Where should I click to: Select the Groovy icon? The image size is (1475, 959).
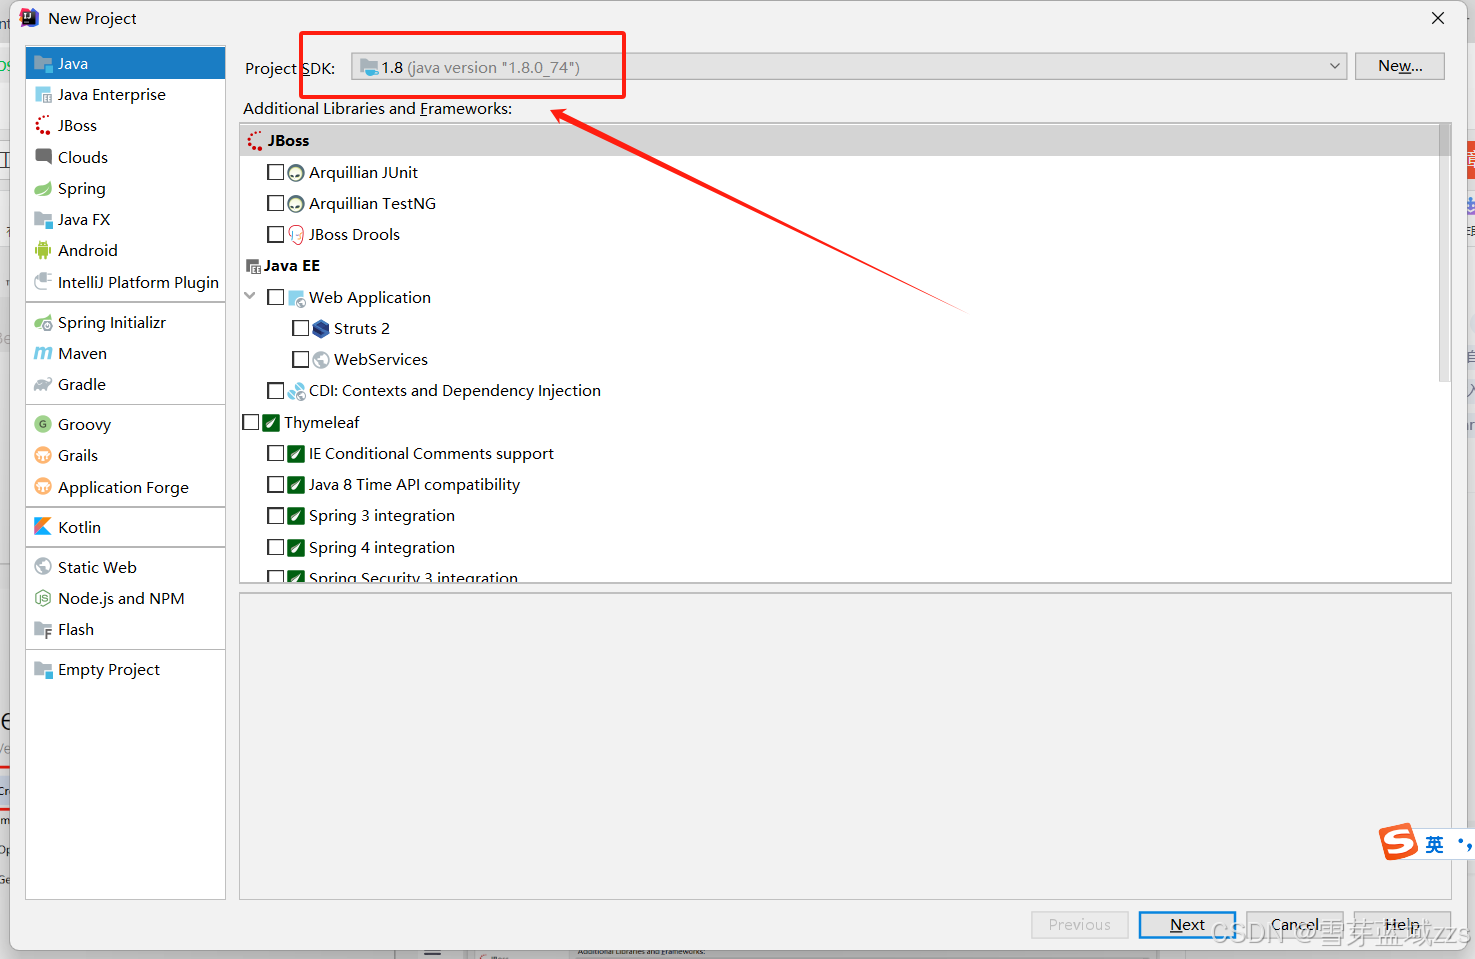43,424
